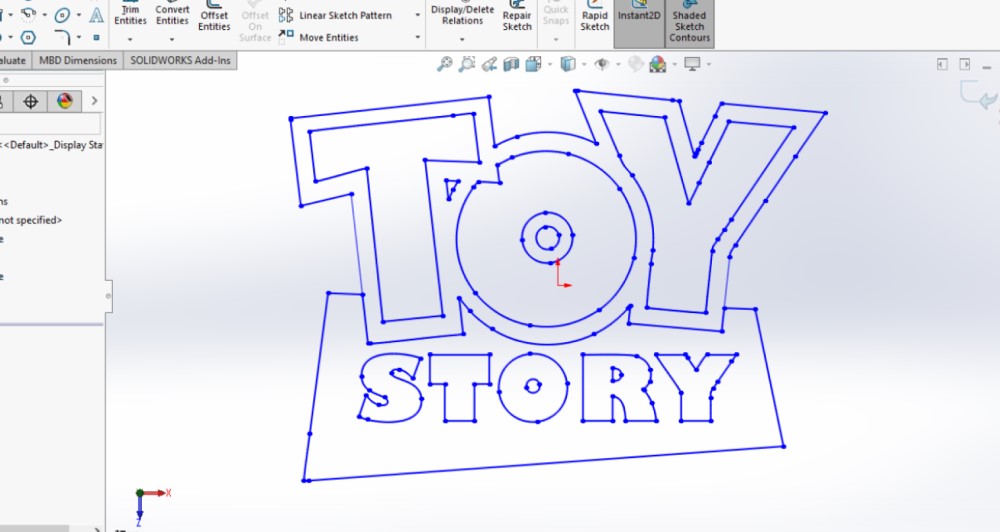Select the Spline sketch tool
This screenshot has height=532, width=1000.
click(x=29, y=15)
